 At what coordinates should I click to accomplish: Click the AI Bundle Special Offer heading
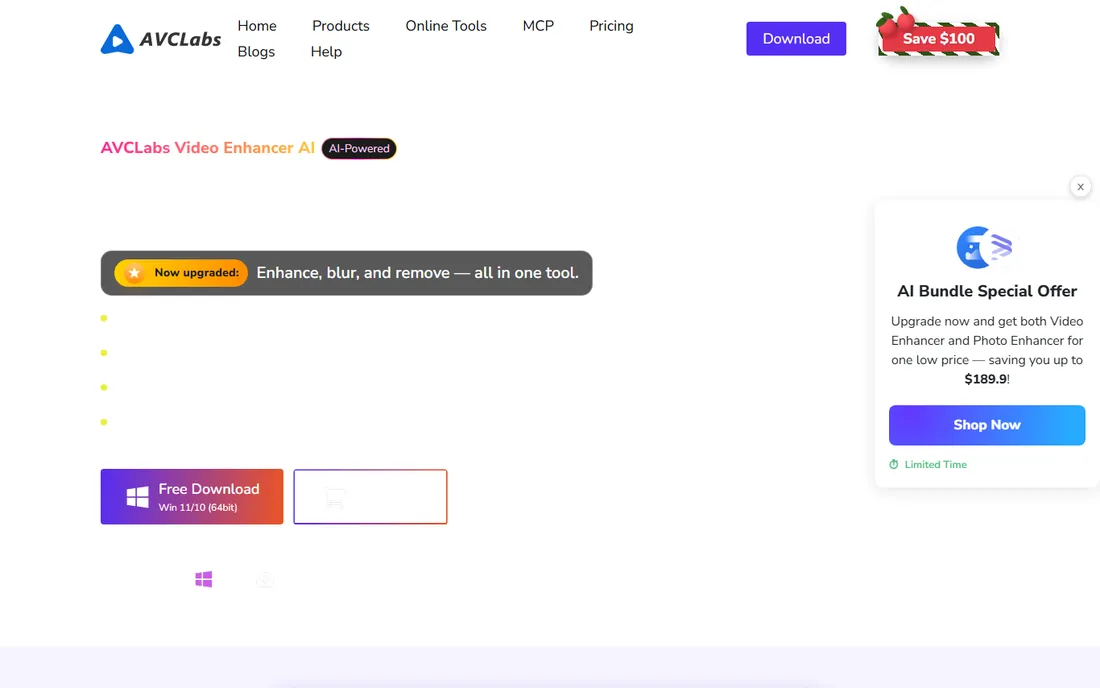(986, 291)
